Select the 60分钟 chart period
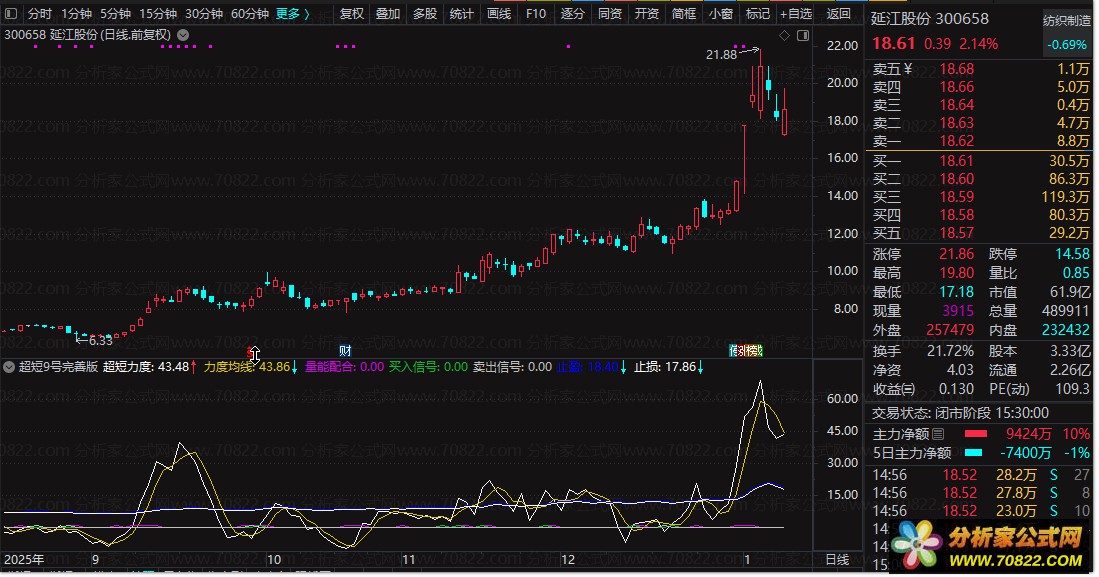This screenshot has height=577, width=1099. coord(249,14)
